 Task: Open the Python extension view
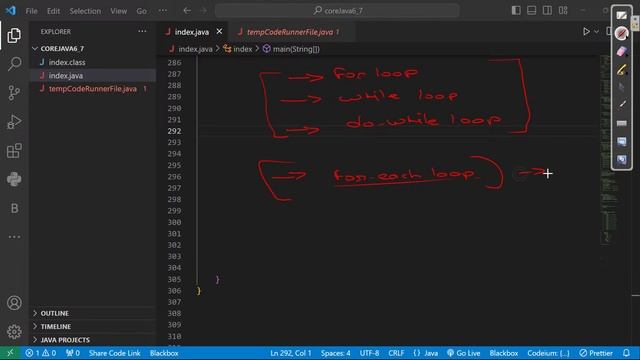(14, 179)
